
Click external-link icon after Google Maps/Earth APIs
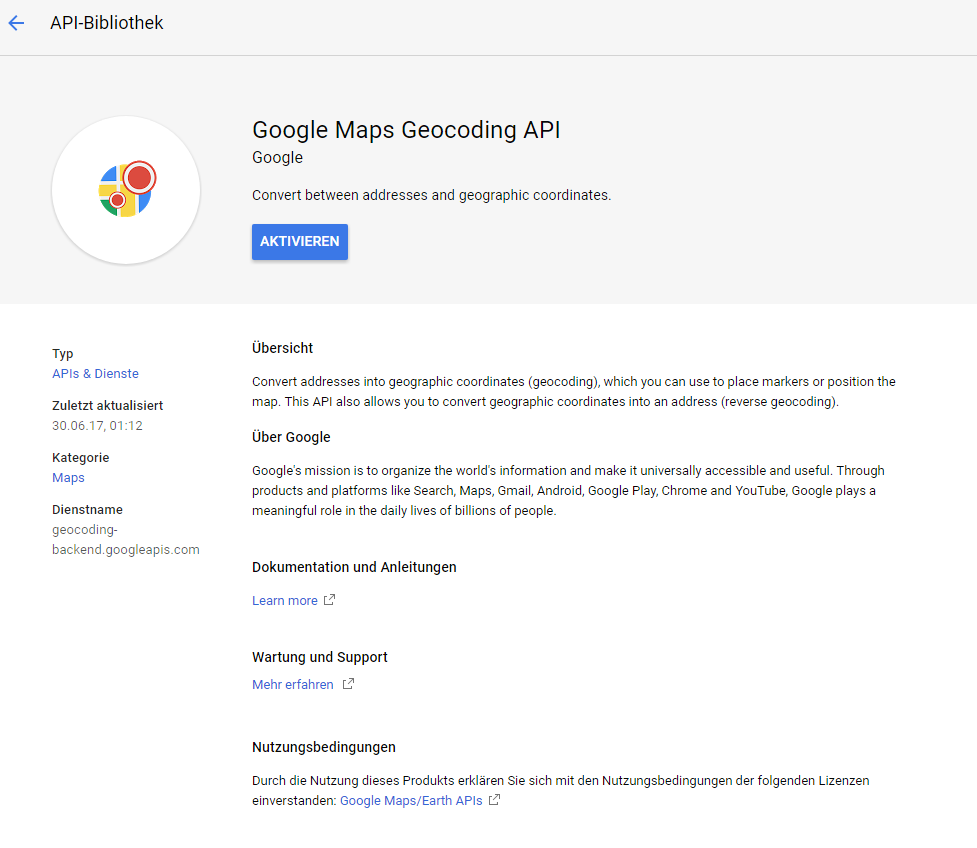tap(494, 800)
